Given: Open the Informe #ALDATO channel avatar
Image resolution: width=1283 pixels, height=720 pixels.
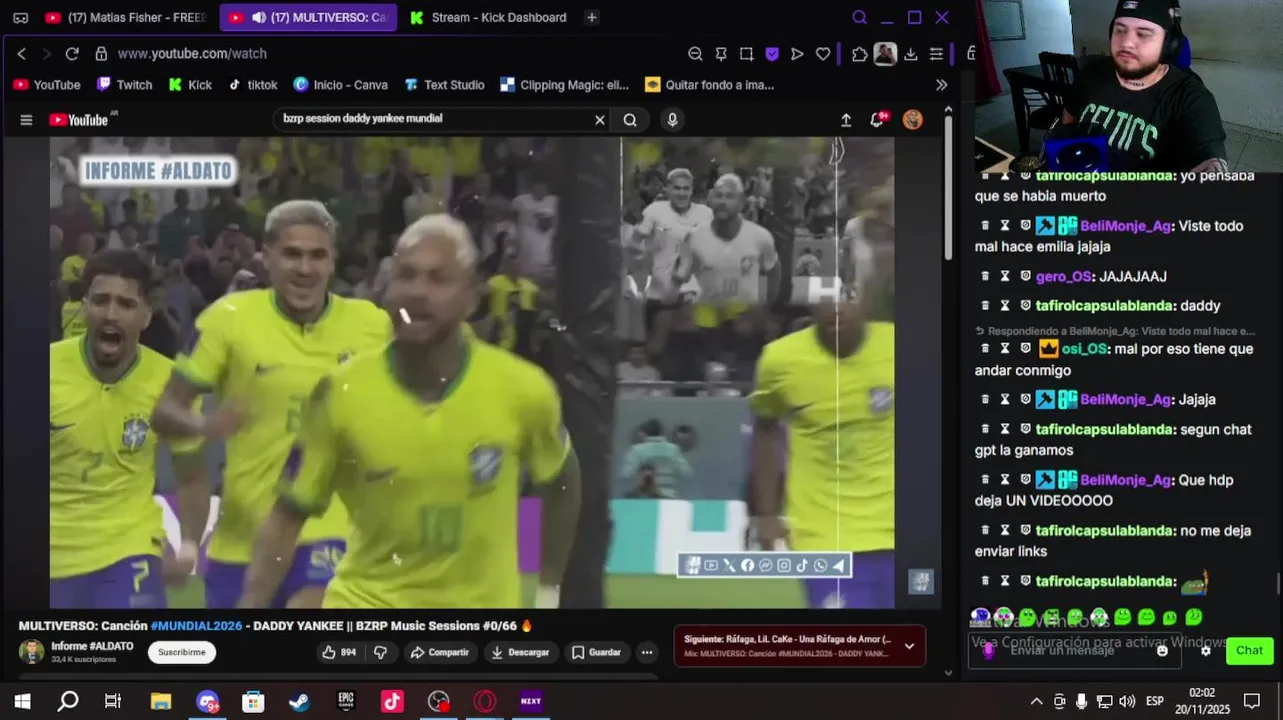Looking at the screenshot, I should [x=31, y=652].
